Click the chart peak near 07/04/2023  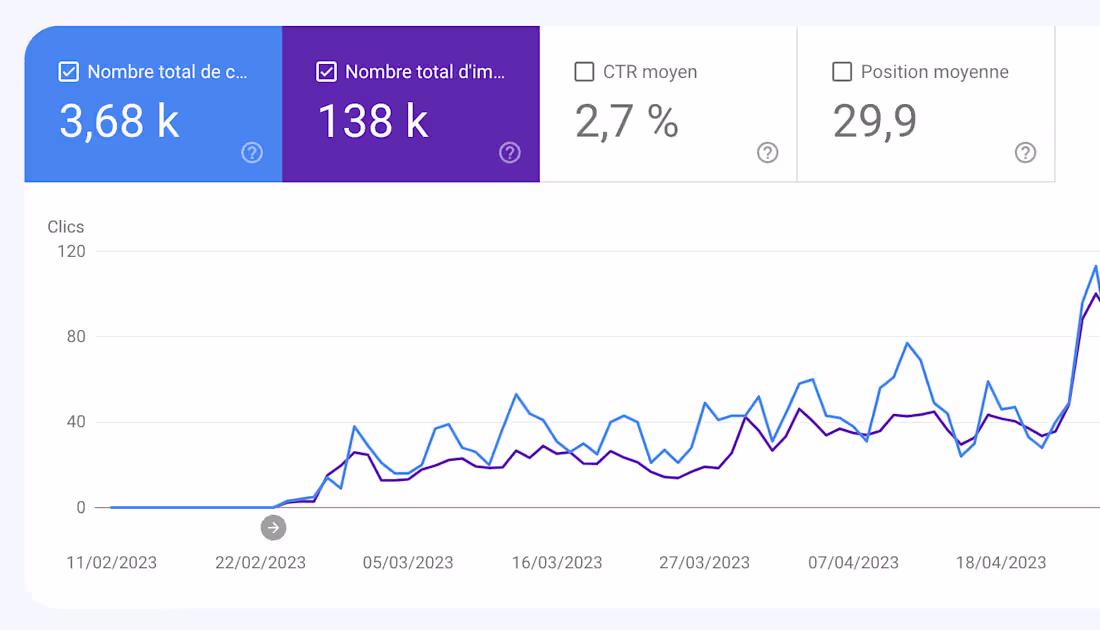[x=906, y=344]
